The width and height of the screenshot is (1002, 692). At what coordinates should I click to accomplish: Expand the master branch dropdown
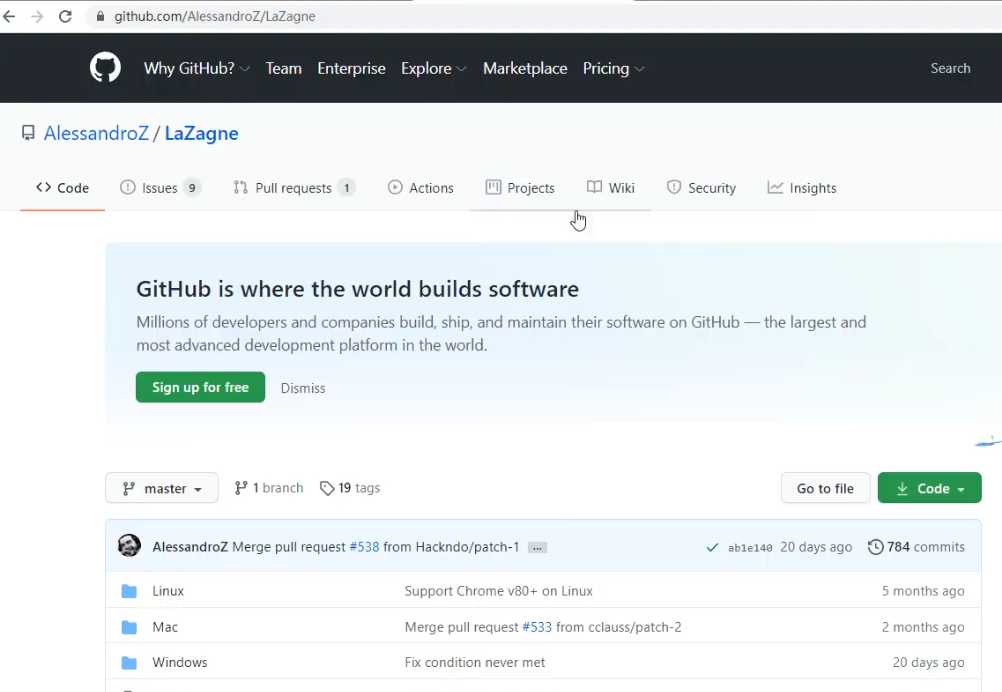(162, 488)
